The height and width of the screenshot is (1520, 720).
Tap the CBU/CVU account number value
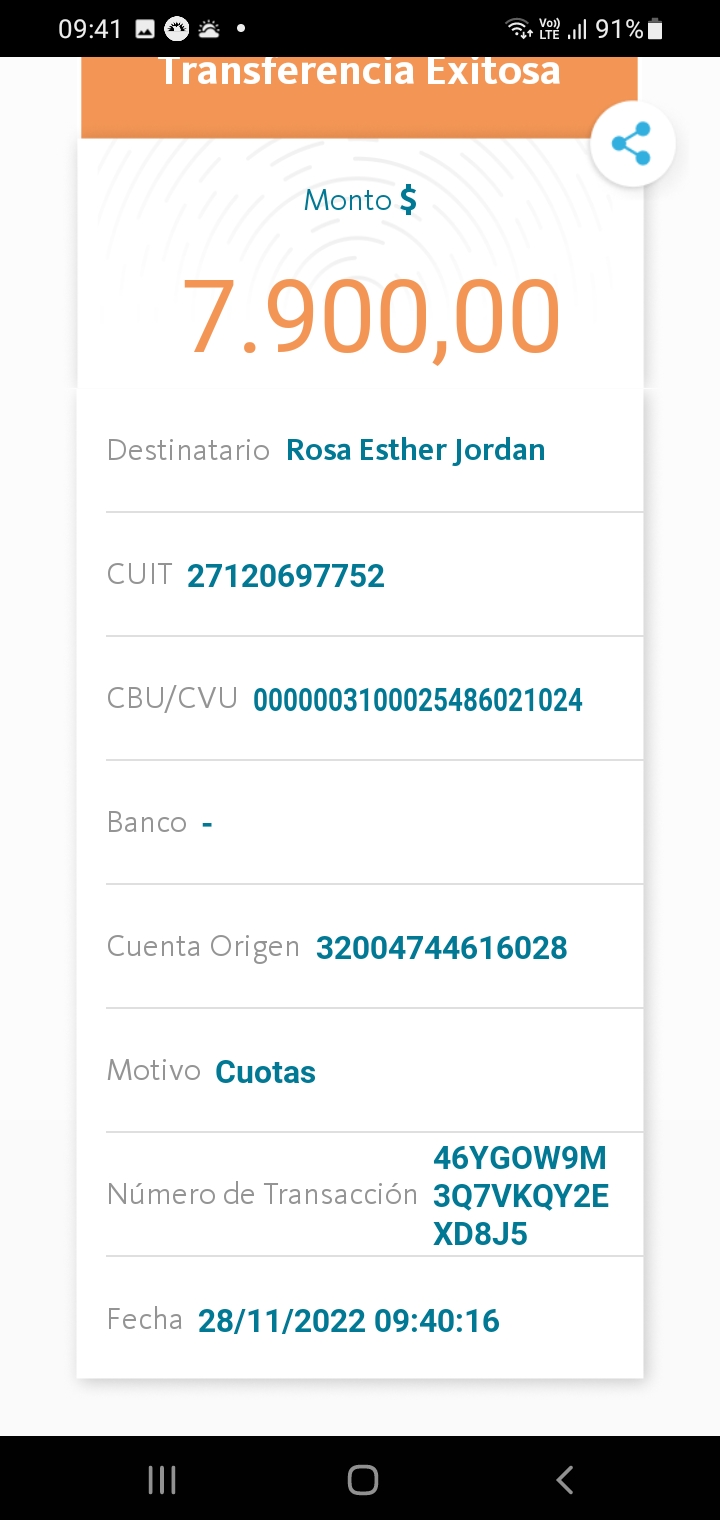tap(417, 700)
